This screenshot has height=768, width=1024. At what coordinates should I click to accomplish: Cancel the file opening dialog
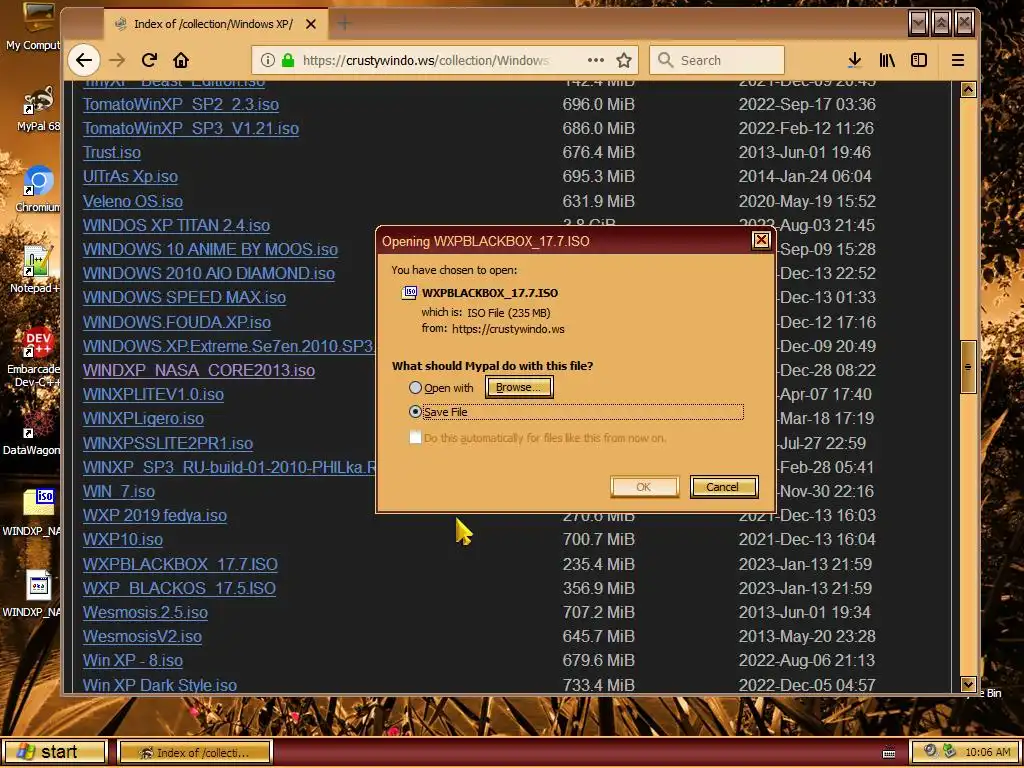[x=724, y=487]
